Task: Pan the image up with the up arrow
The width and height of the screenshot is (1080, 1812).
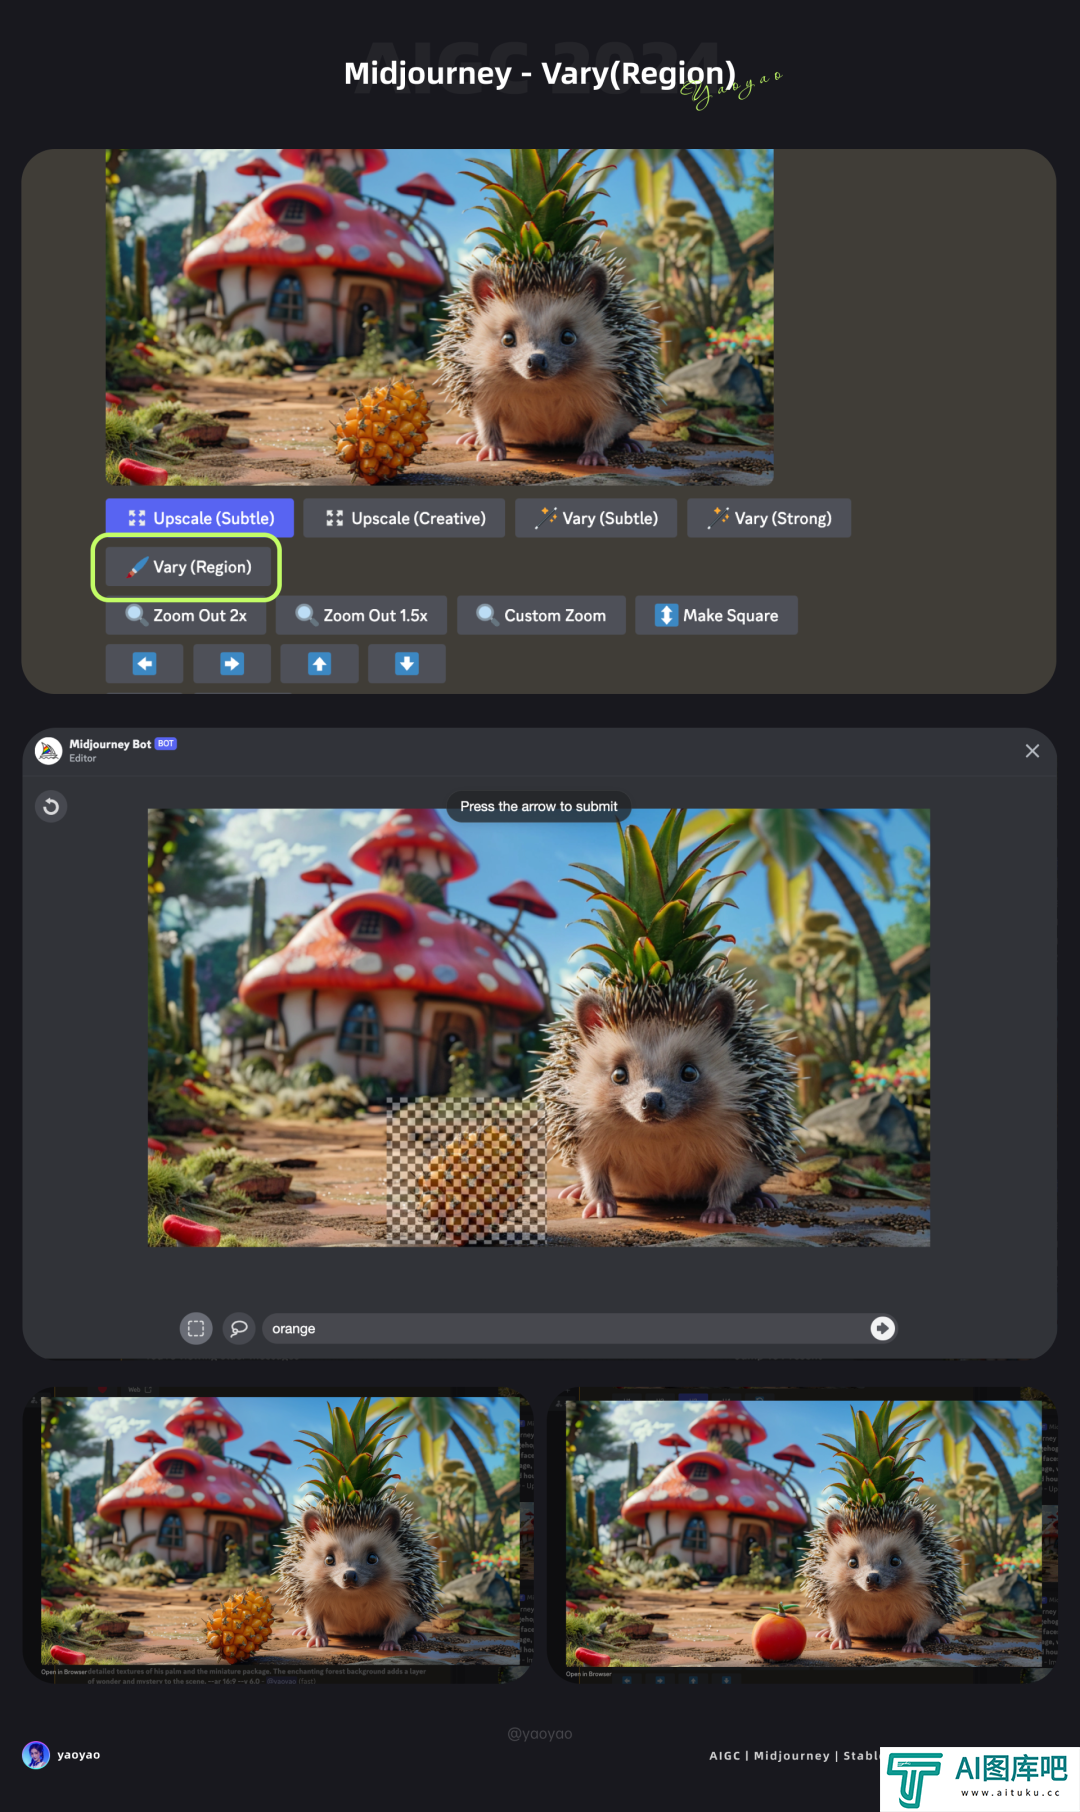Action: (x=319, y=664)
